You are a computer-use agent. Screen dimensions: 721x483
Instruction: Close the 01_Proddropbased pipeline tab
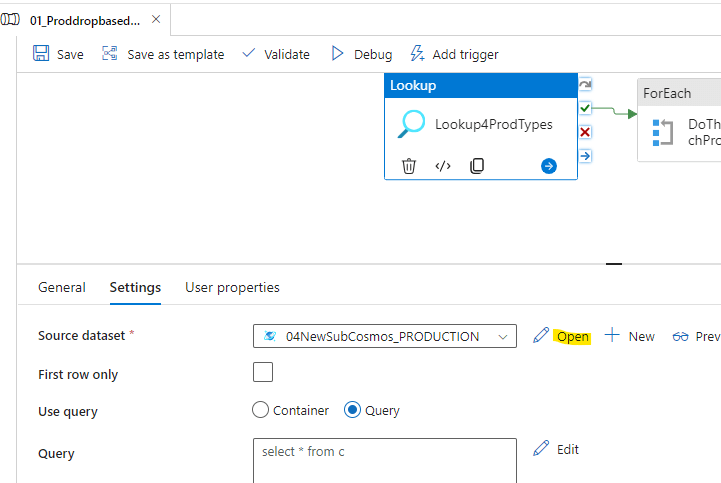156,19
